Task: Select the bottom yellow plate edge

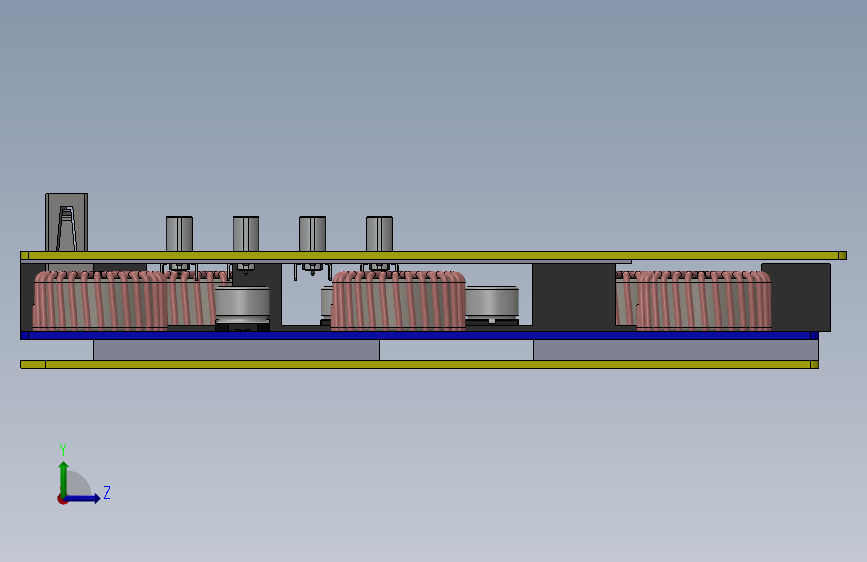Action: pyautogui.click(x=419, y=365)
